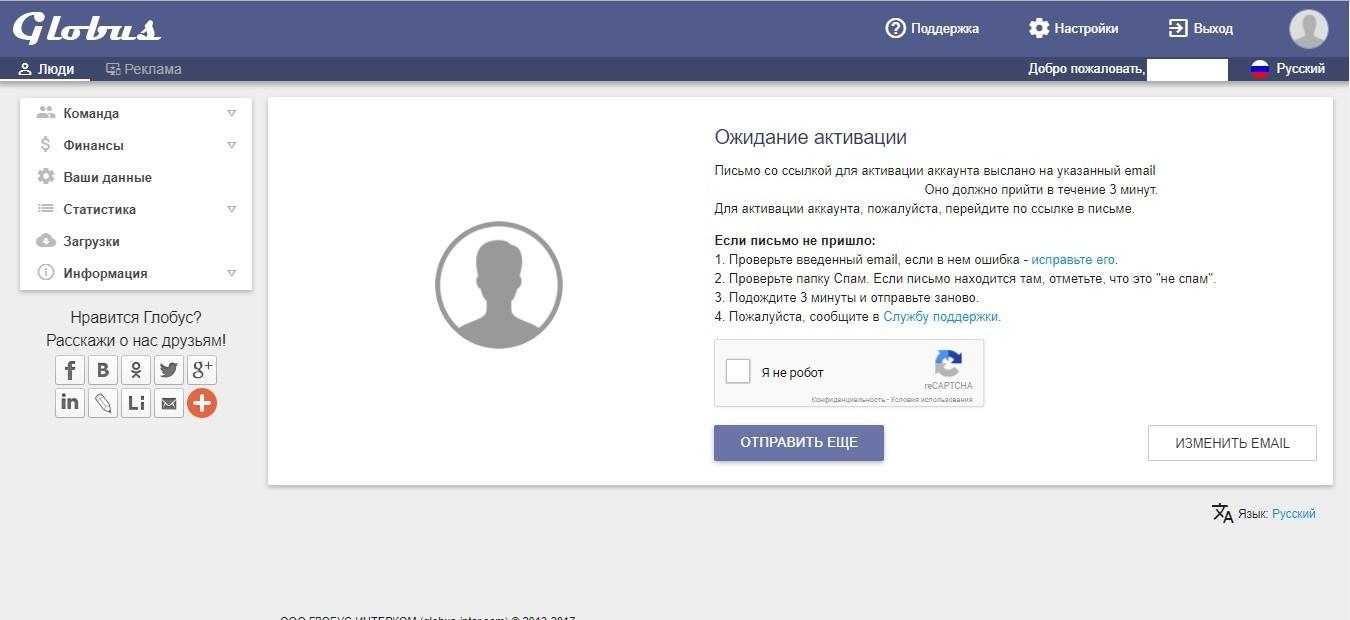Viewport: 1350px width, 620px height.
Task: Click Добро пожаловать greeting text
Action: coord(1086,69)
